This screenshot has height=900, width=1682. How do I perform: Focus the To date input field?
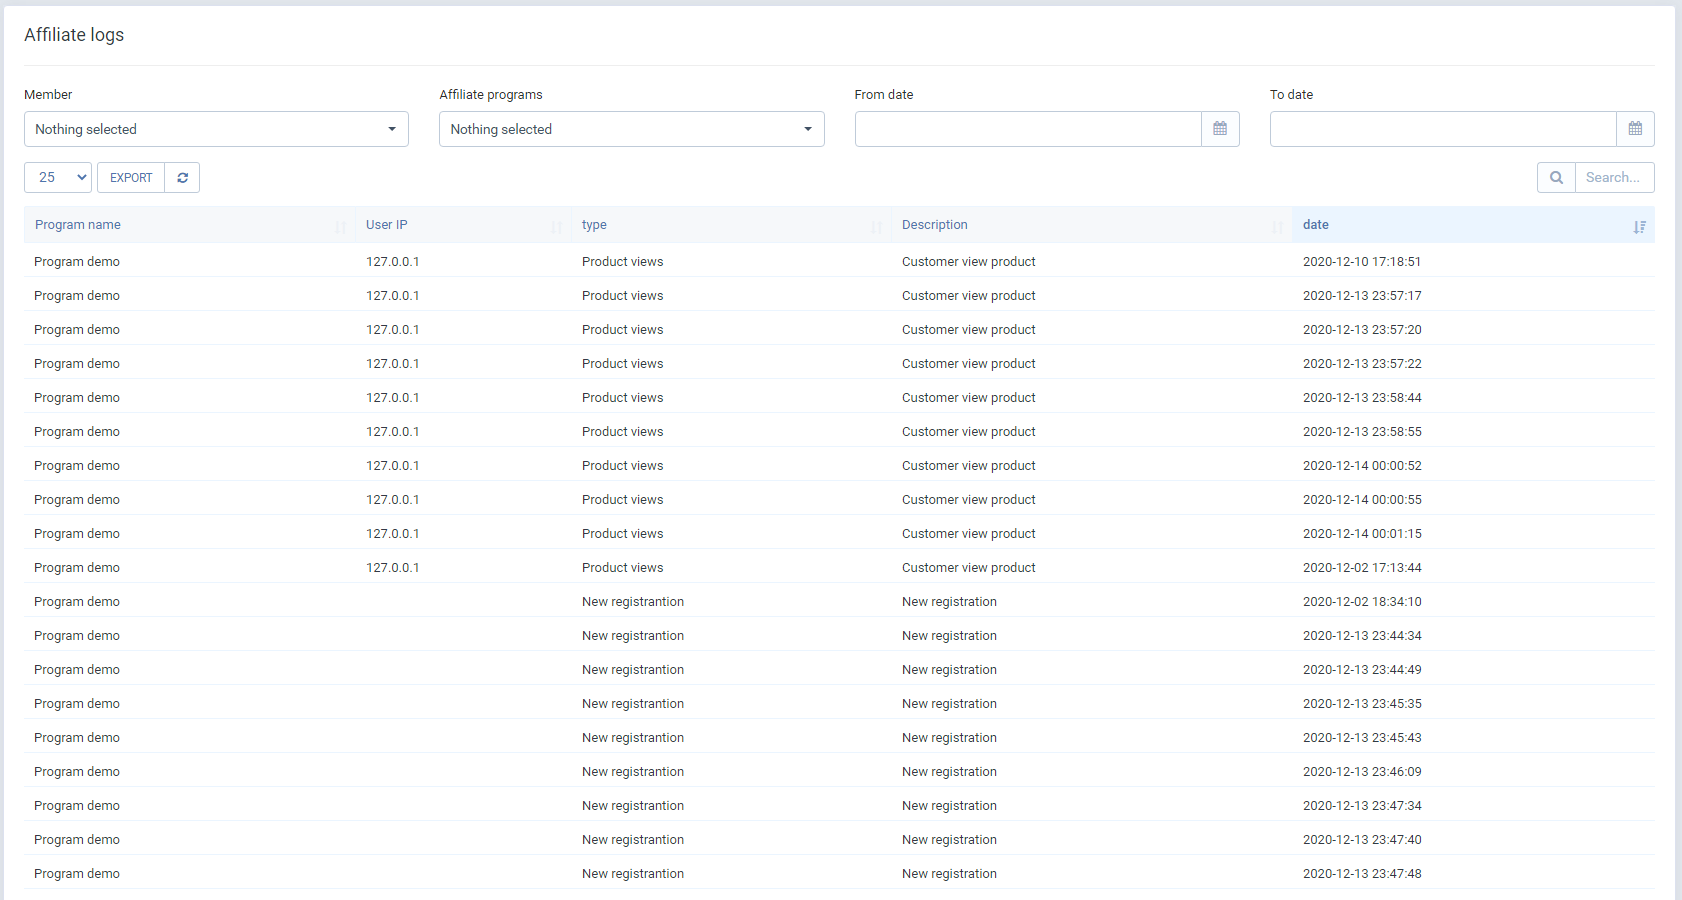click(x=1443, y=129)
